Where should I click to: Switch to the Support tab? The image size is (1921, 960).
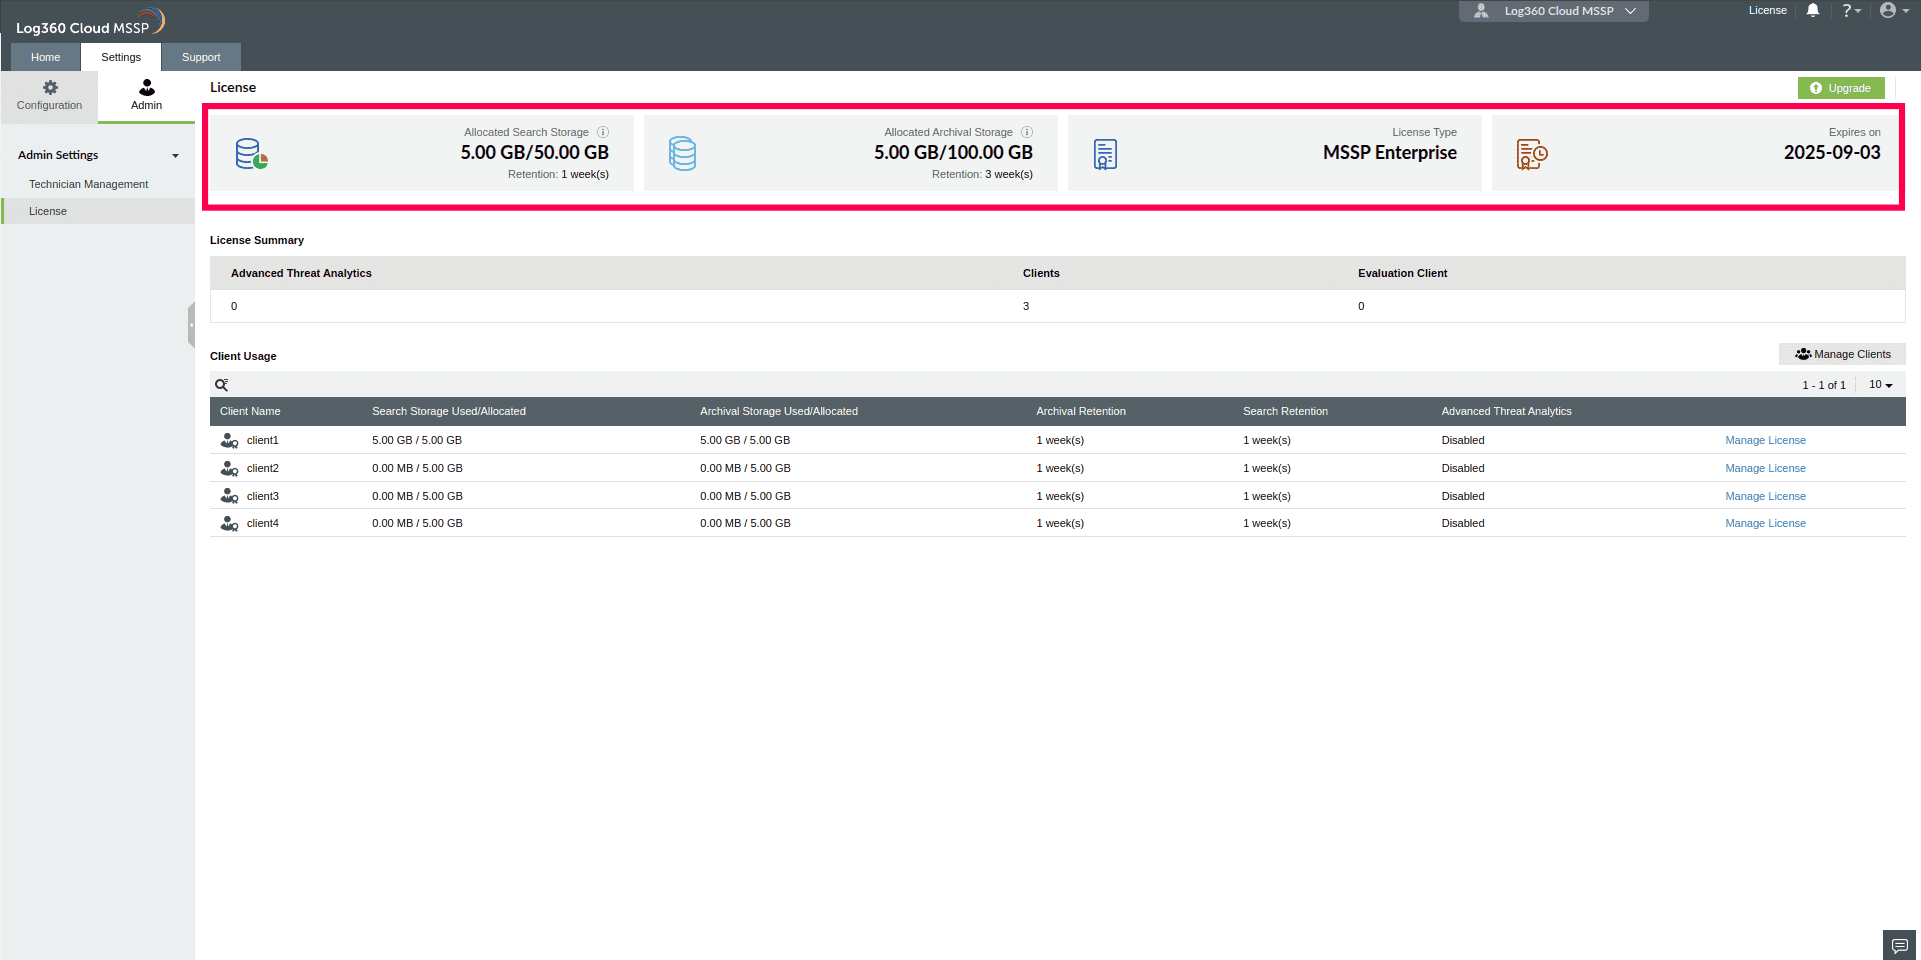(201, 57)
